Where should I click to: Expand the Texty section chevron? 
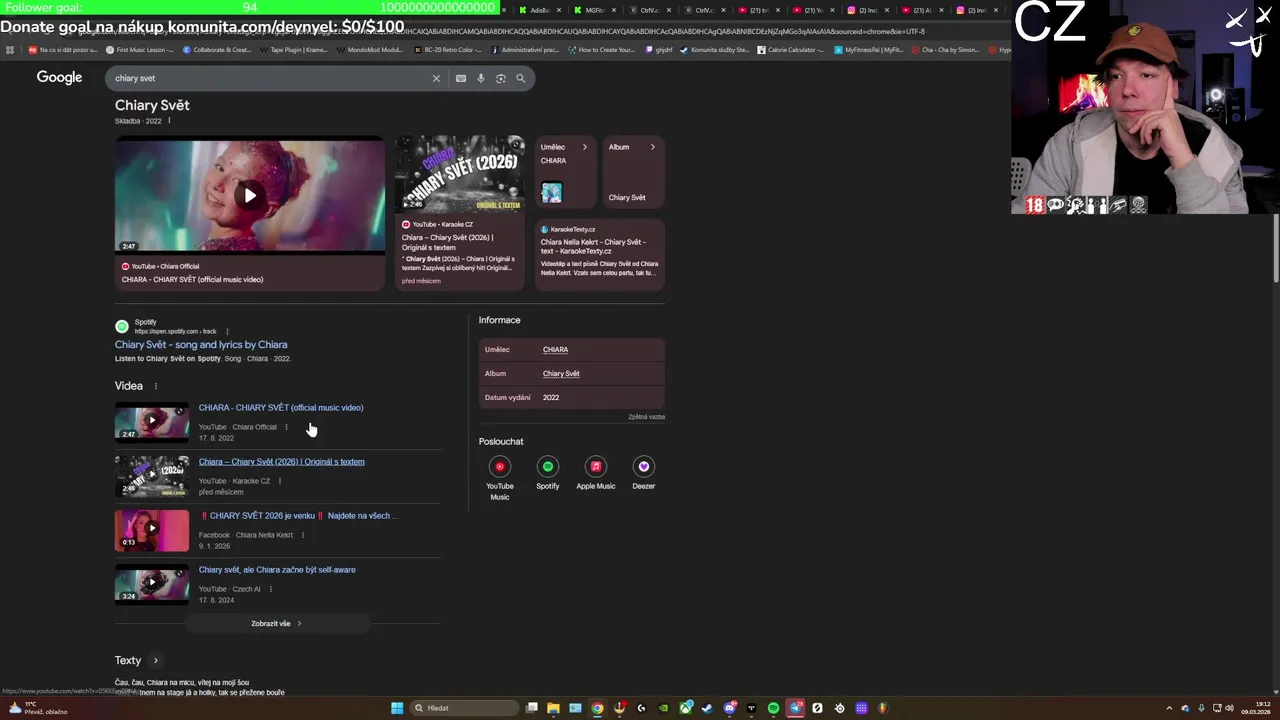[155, 660]
